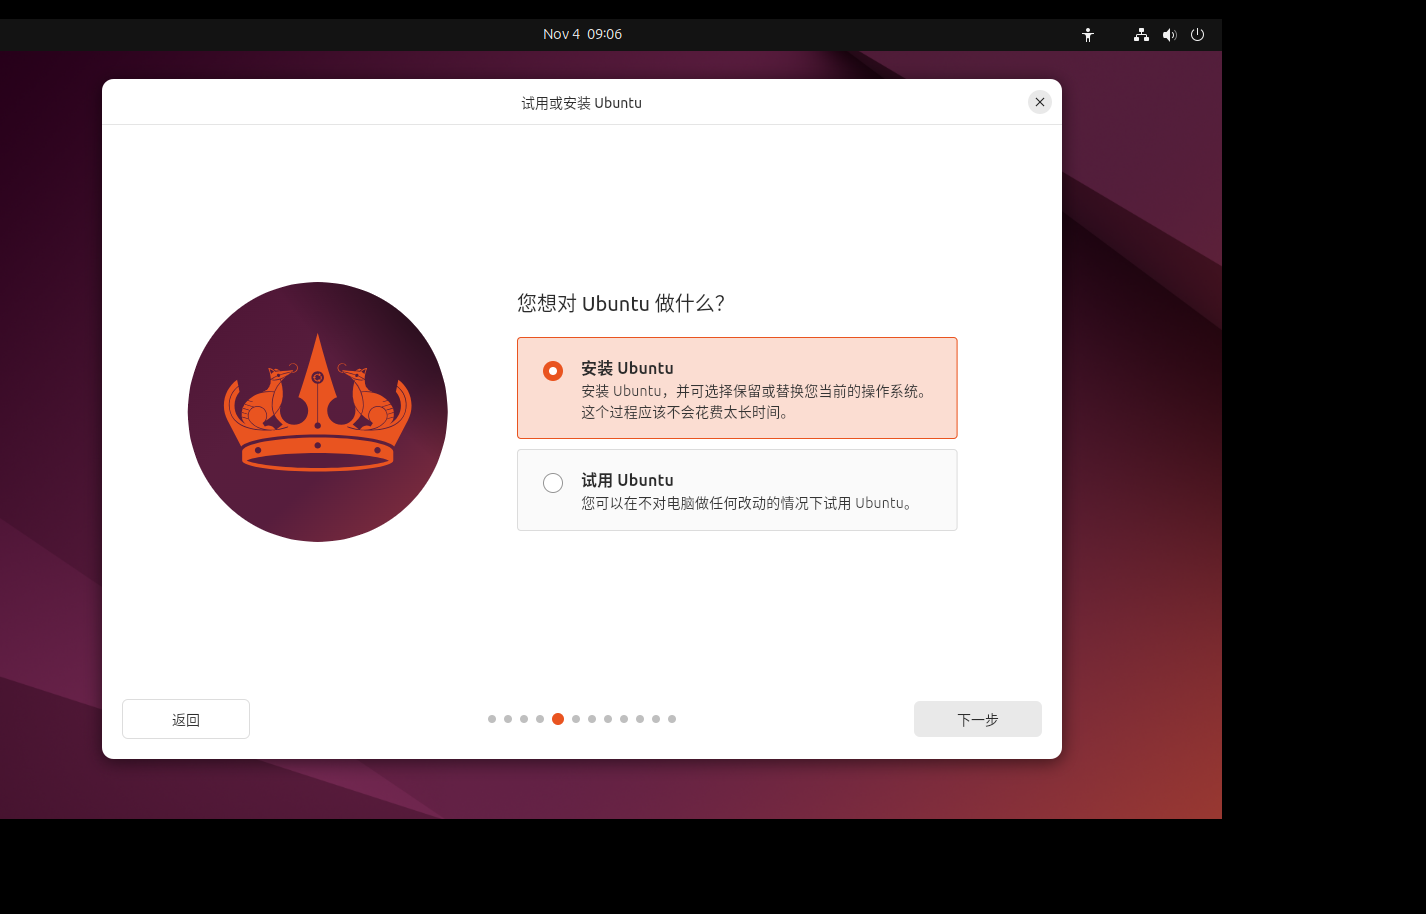The width and height of the screenshot is (1426, 914).
Task: Click the highlighted orange current step dot
Action: [558, 719]
